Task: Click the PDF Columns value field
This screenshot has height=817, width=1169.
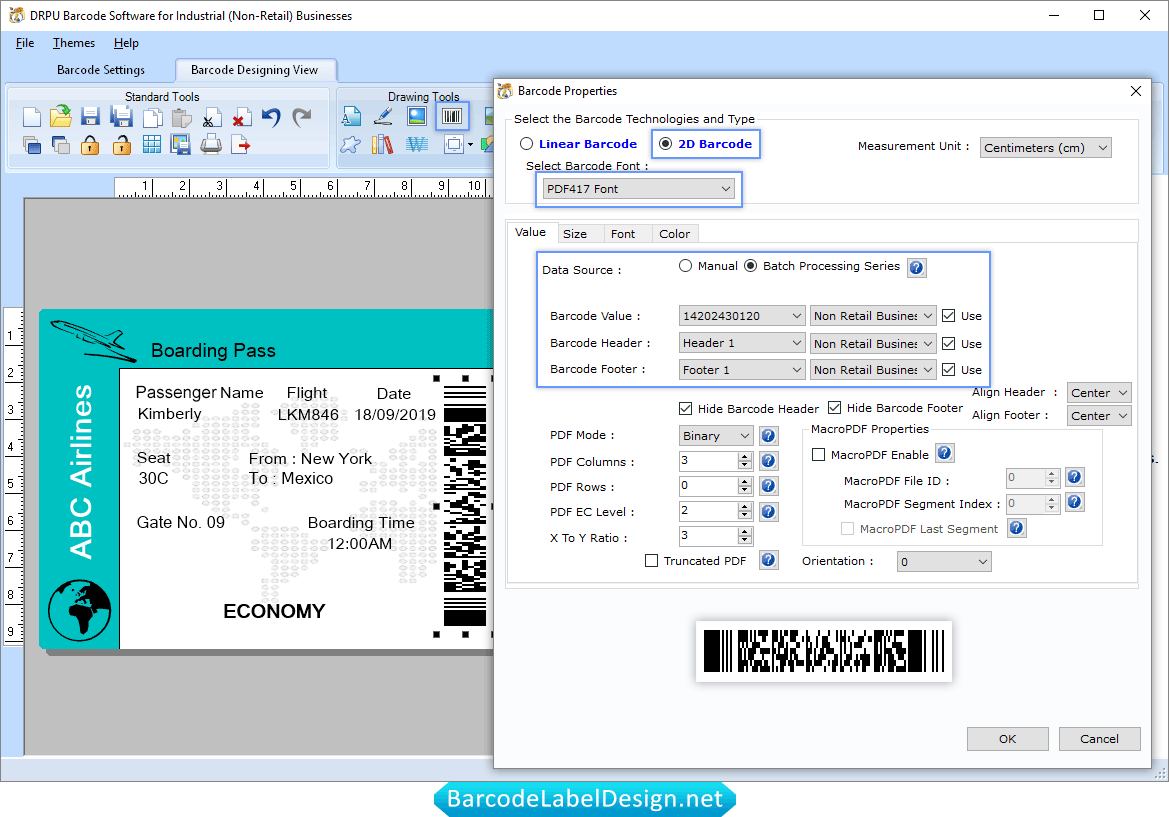Action: pyautogui.click(x=708, y=461)
